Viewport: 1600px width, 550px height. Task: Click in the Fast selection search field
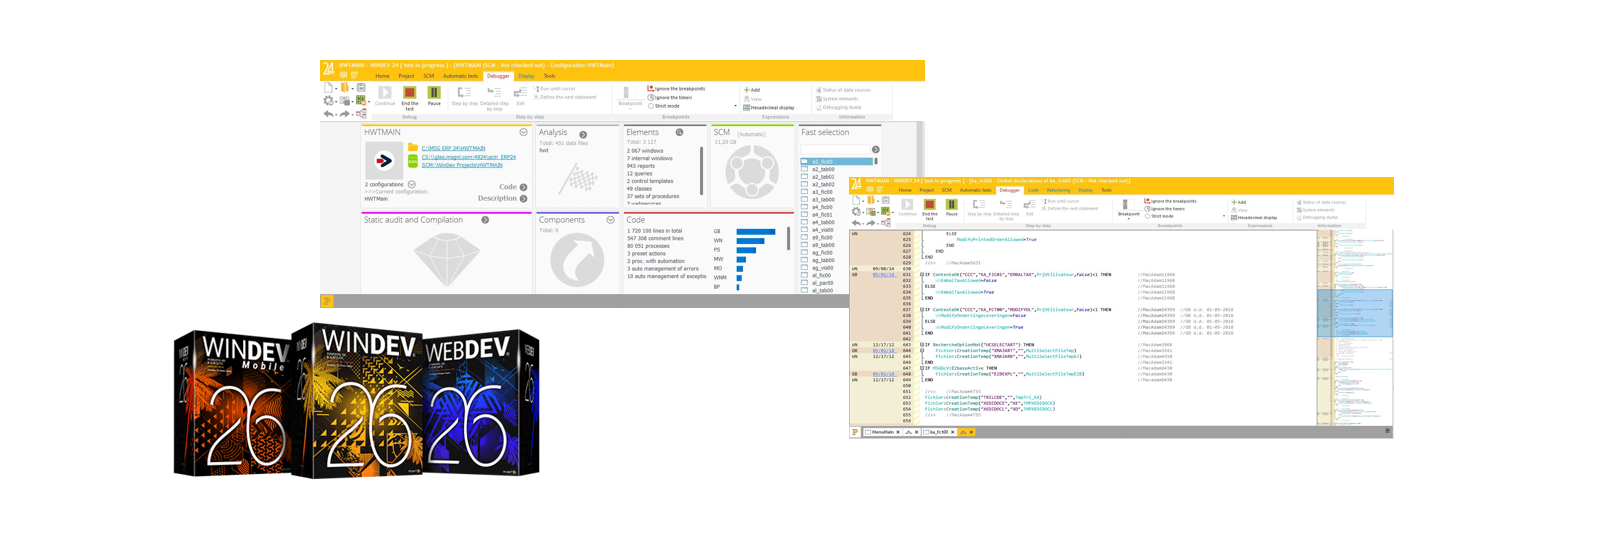coord(835,149)
